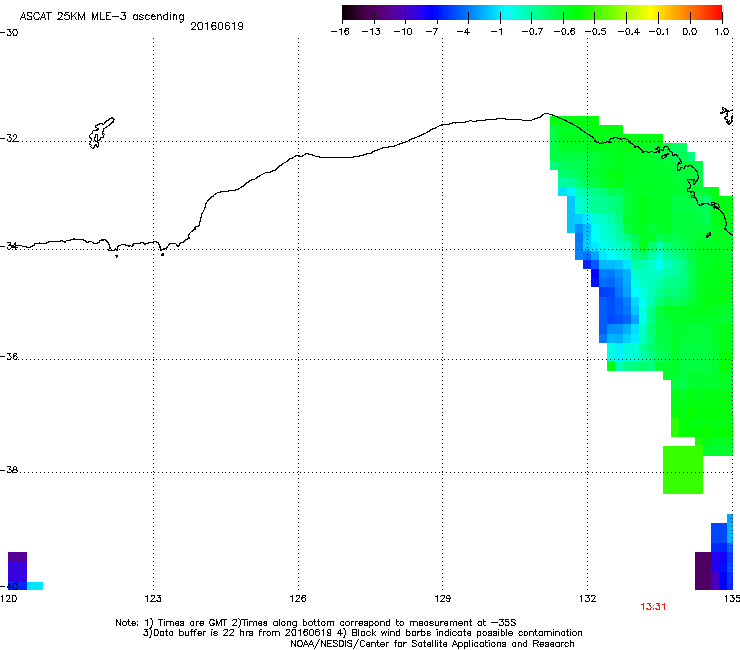Click the color bar label -0.6
The width and height of the screenshot is (740, 650).
[x=564, y=32]
